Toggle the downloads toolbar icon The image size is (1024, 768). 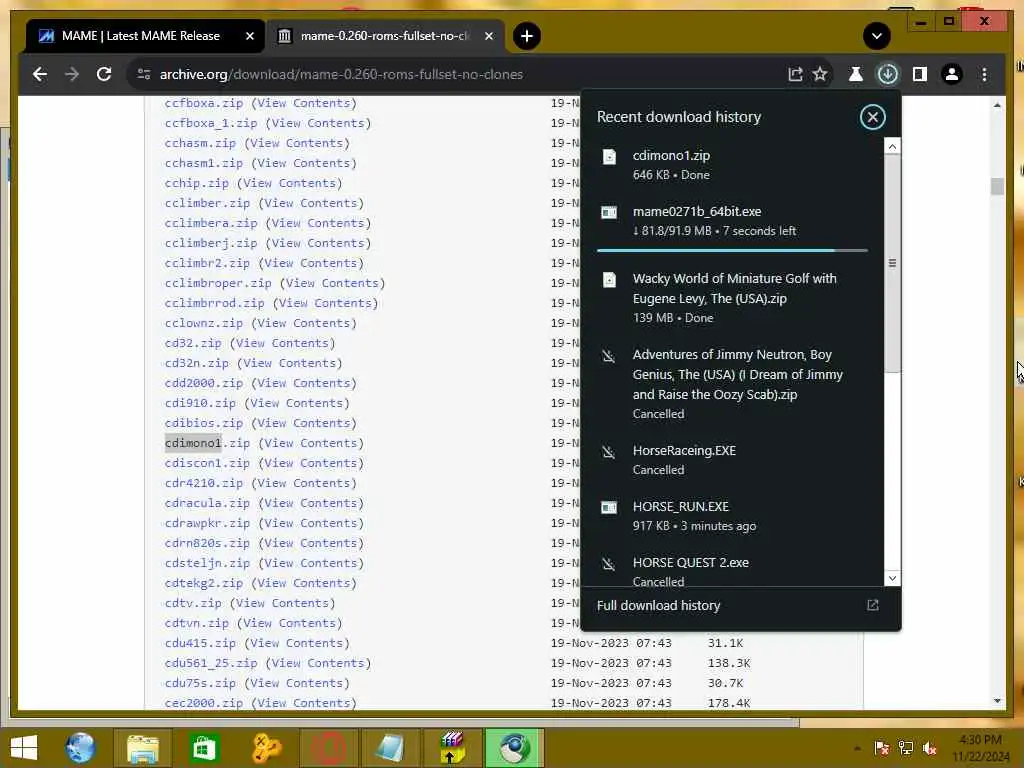(x=888, y=74)
